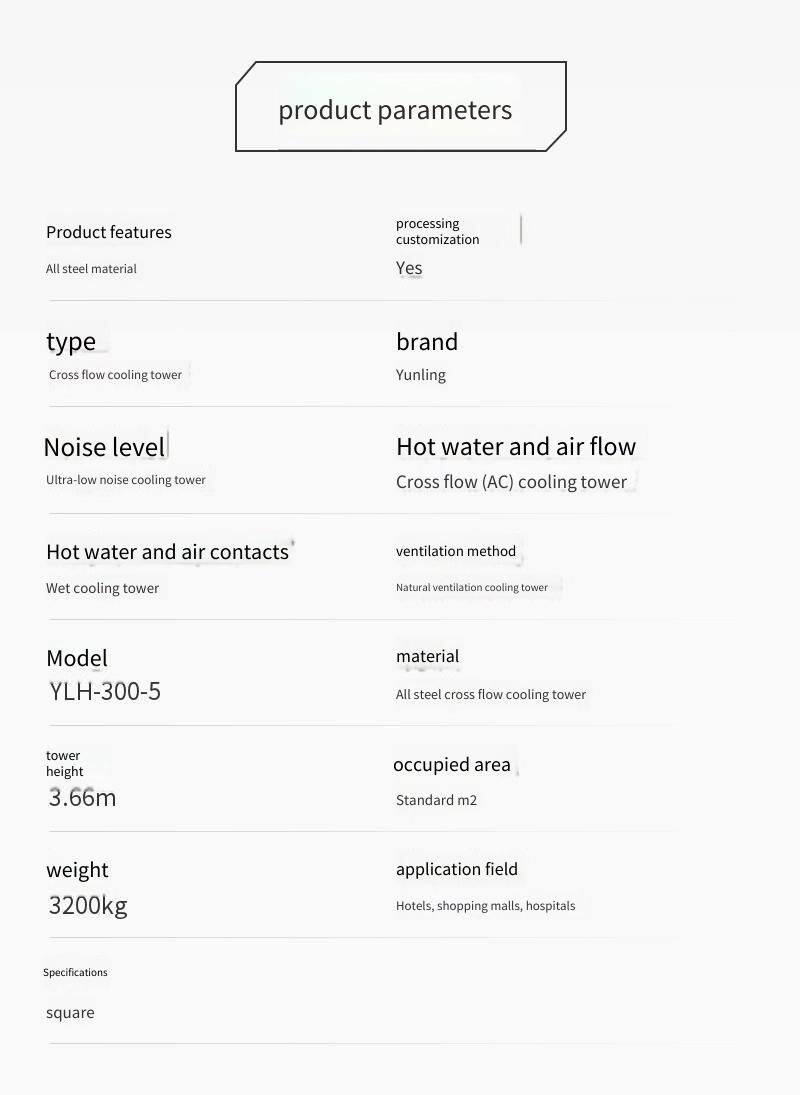Click the "Yes" customization value
This screenshot has width=800, height=1095.
coord(409,268)
